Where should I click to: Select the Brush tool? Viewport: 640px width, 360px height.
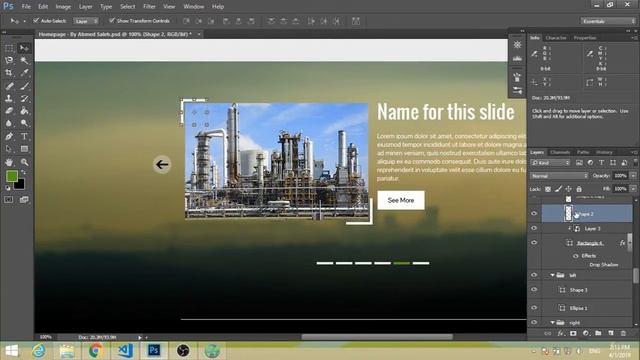coord(24,86)
